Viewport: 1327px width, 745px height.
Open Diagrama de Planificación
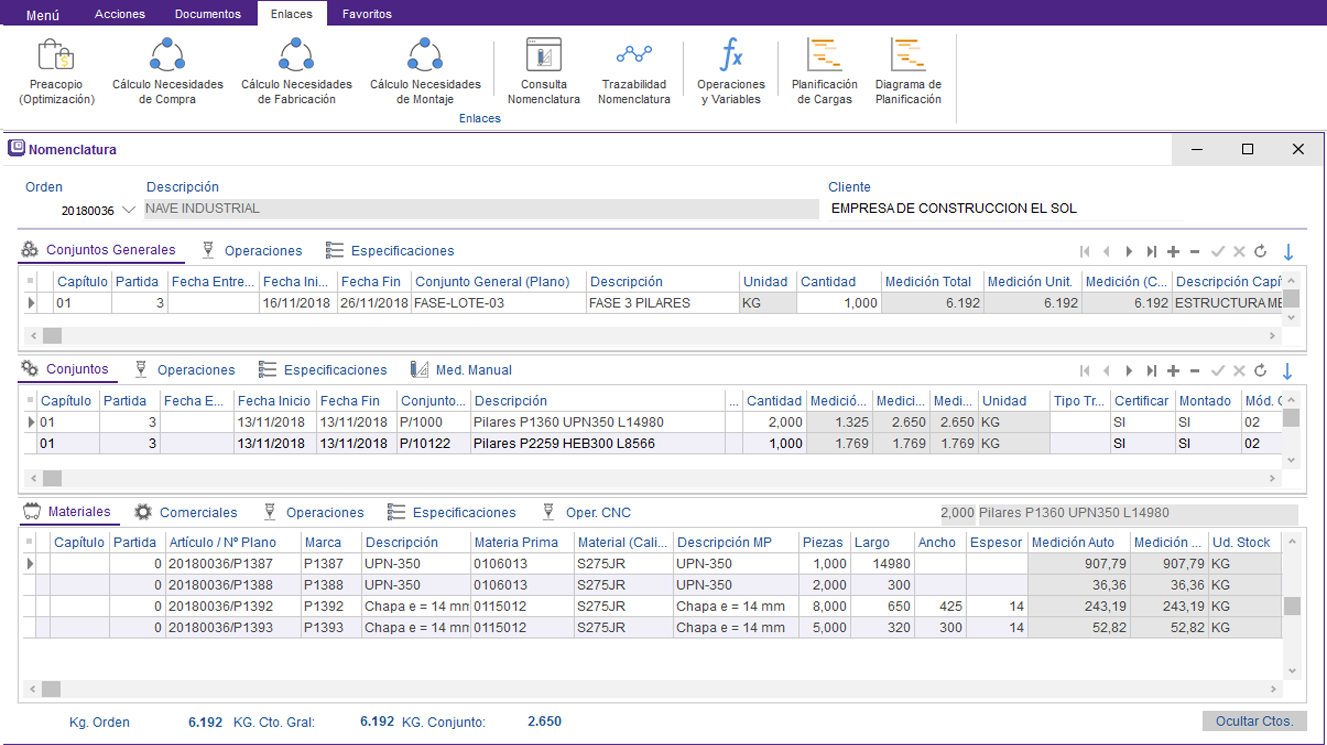click(908, 71)
